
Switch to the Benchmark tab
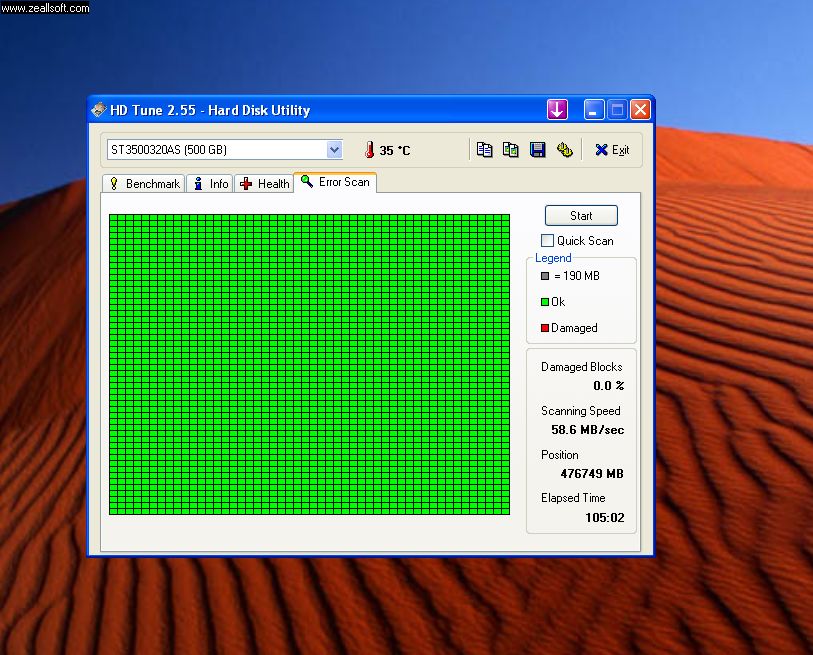pyautogui.click(x=144, y=184)
